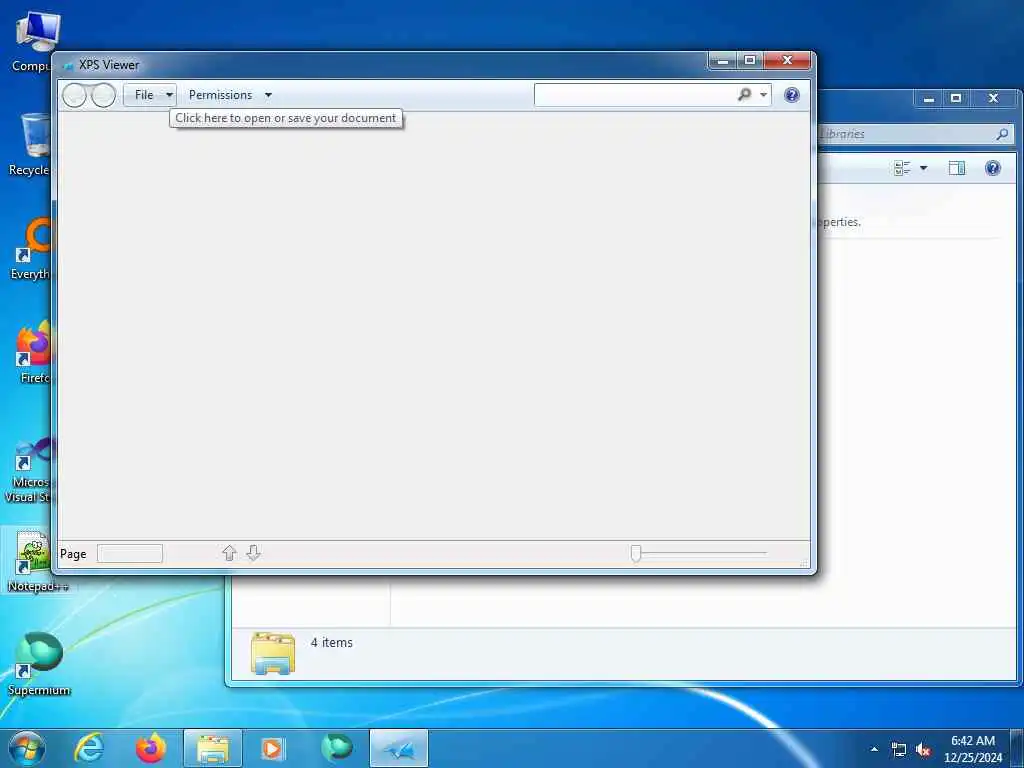The width and height of the screenshot is (1024, 768).
Task: Open the network tray icon
Action: 899,750
